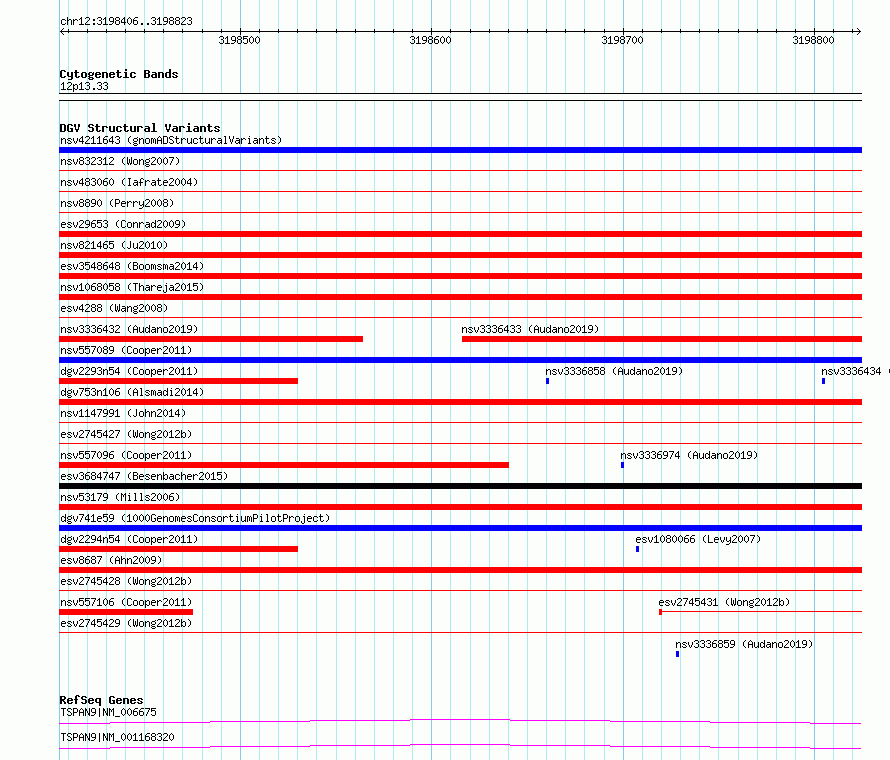Open TSPAN9|NM_001168320 RefSeq gene
This screenshot has height=760, width=890.
tap(117, 737)
